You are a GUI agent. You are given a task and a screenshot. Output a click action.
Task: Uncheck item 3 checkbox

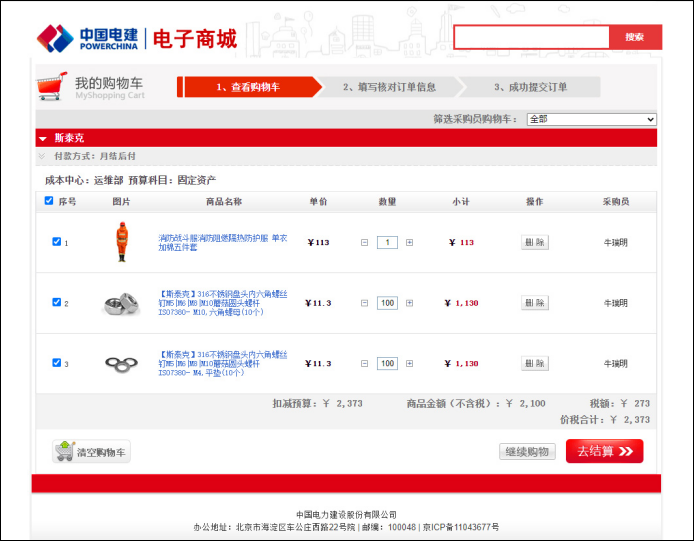tap(57, 363)
